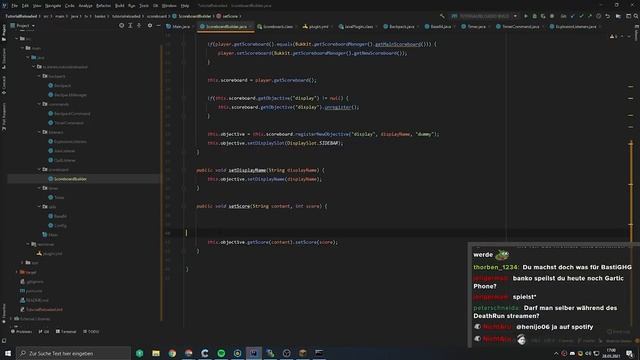
Task: Click inspection warnings indicator in editor
Action: (614, 36)
